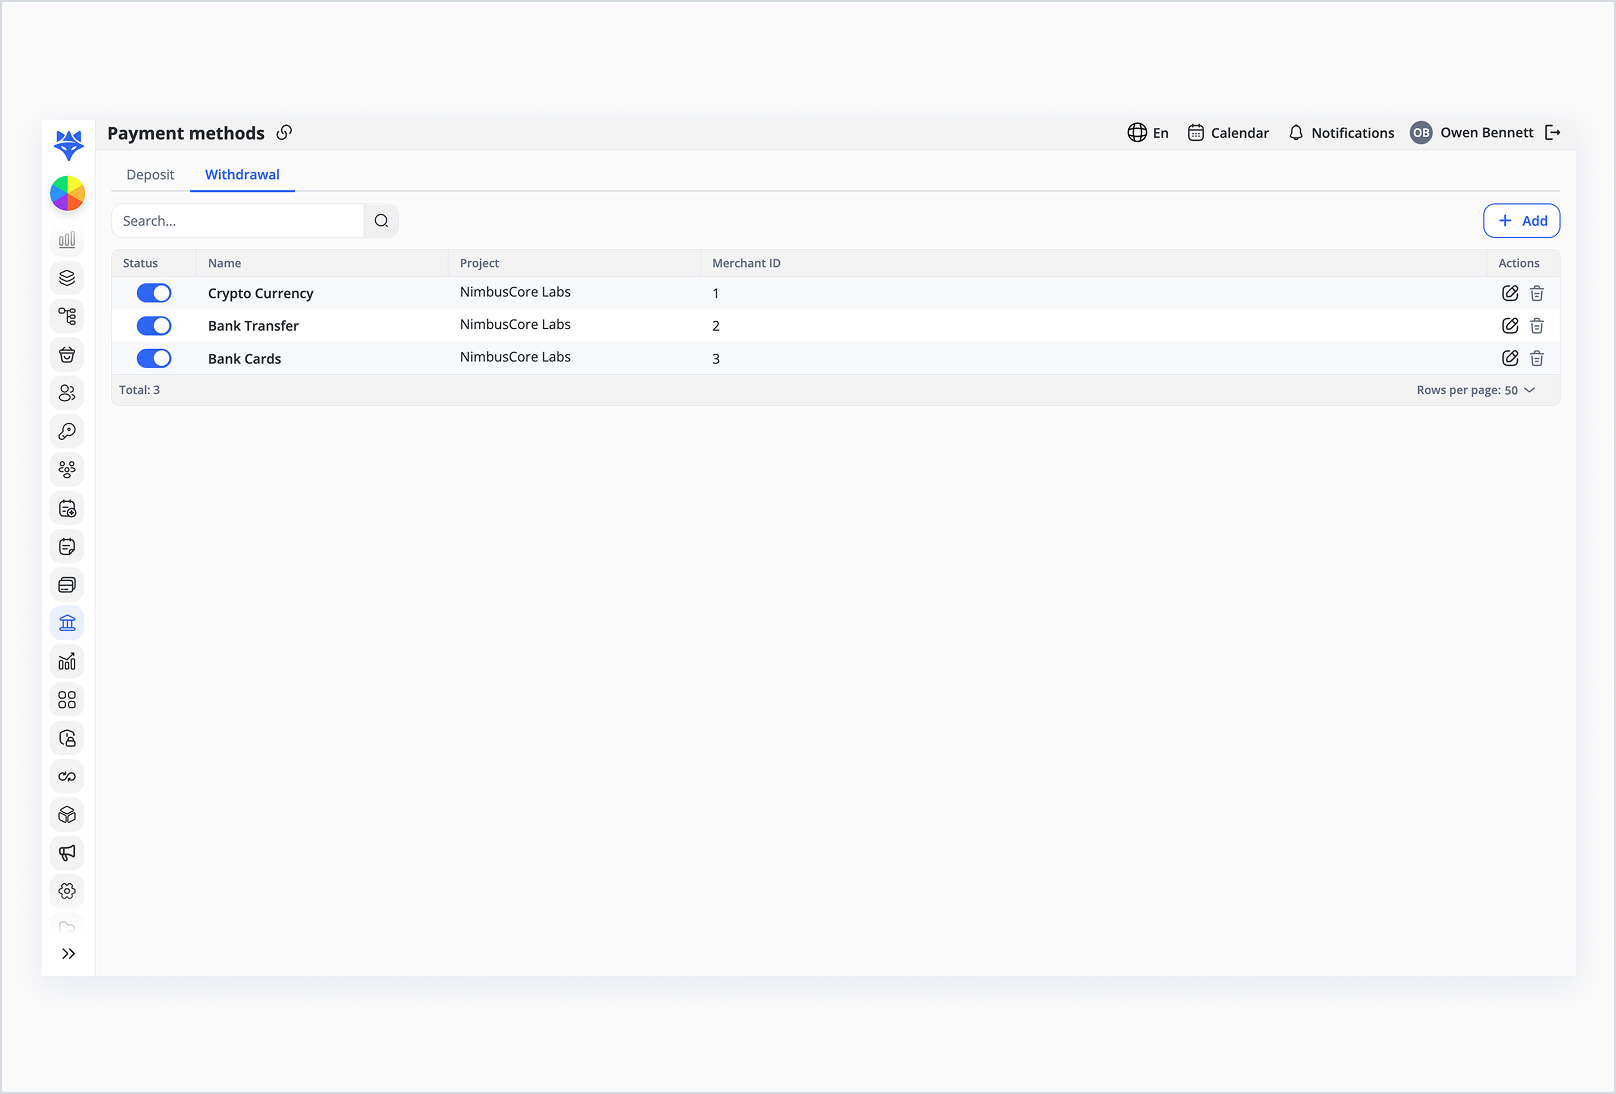Open the people group sidebar icon

[x=67, y=469]
